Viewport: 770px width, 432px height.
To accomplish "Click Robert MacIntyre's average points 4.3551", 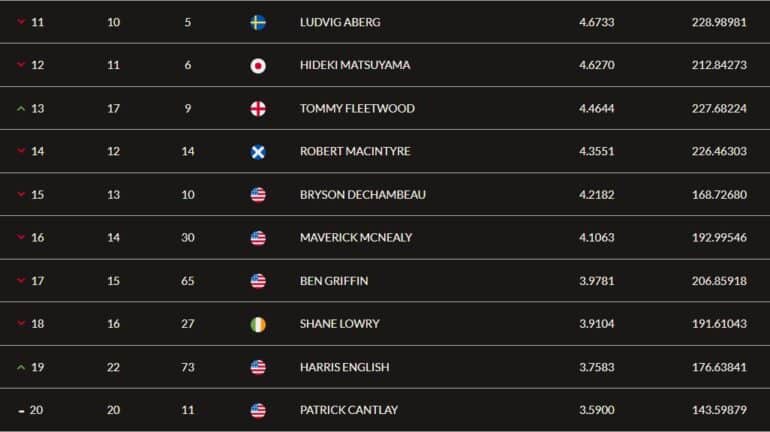I will [x=596, y=151].
